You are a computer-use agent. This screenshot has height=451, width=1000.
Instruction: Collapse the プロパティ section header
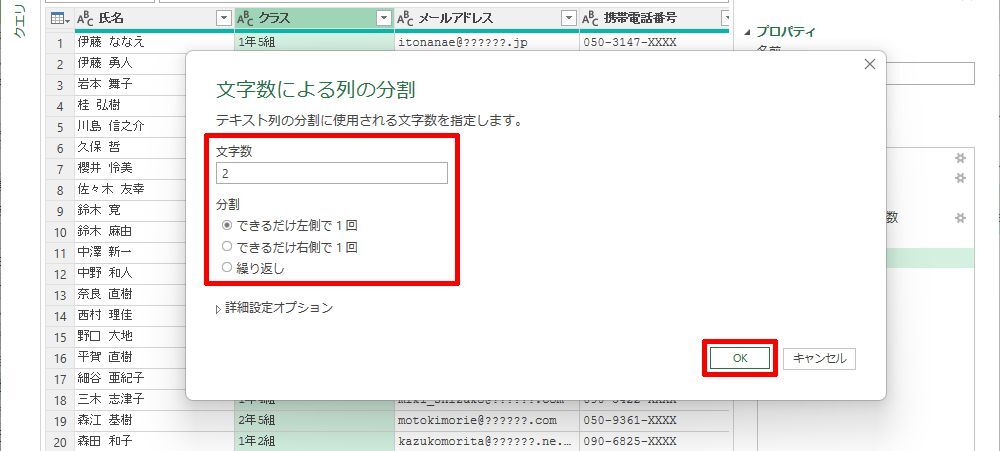[748, 32]
